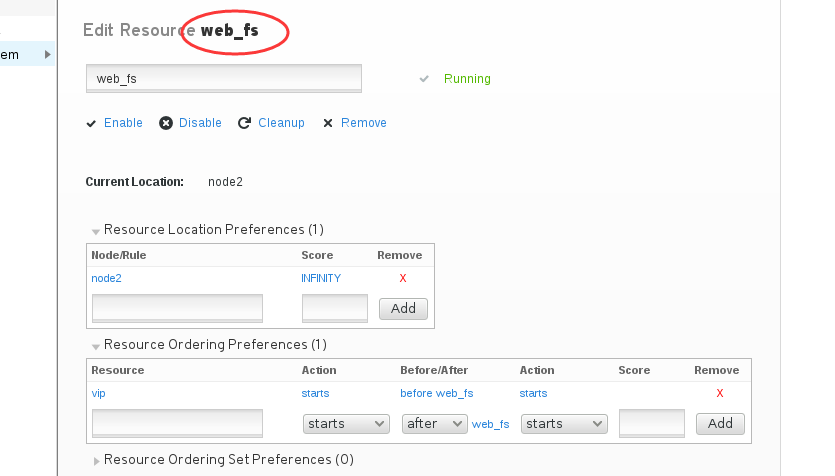Remove node2 location preference with red X
Screen dimensions: 835x476
click(x=403, y=278)
